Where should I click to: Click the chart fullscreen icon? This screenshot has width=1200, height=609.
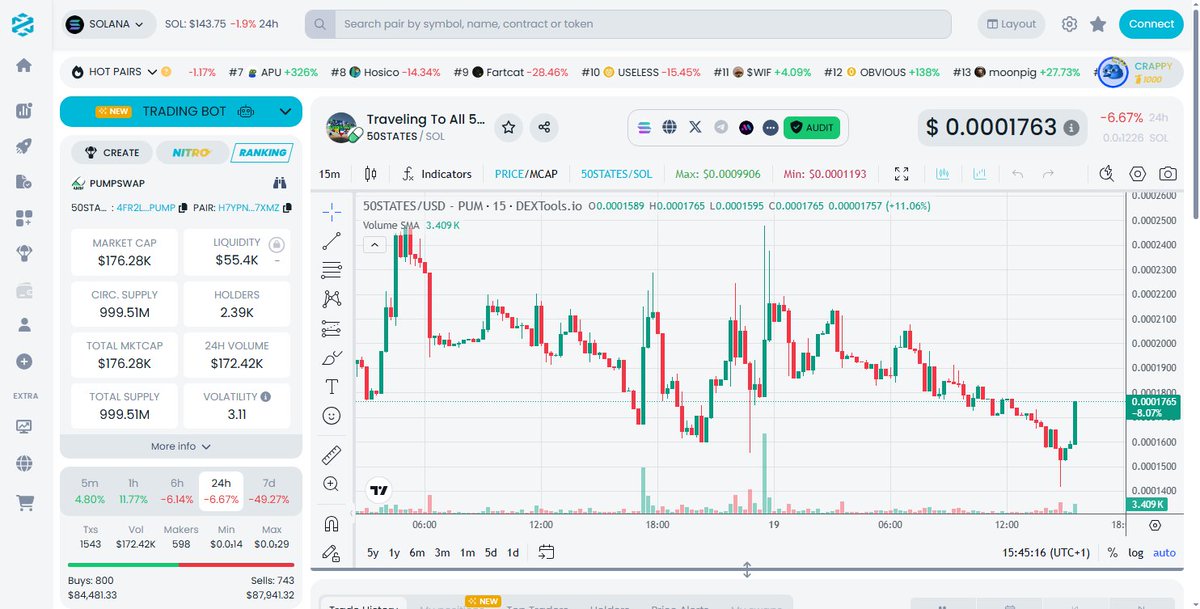[x=902, y=174]
